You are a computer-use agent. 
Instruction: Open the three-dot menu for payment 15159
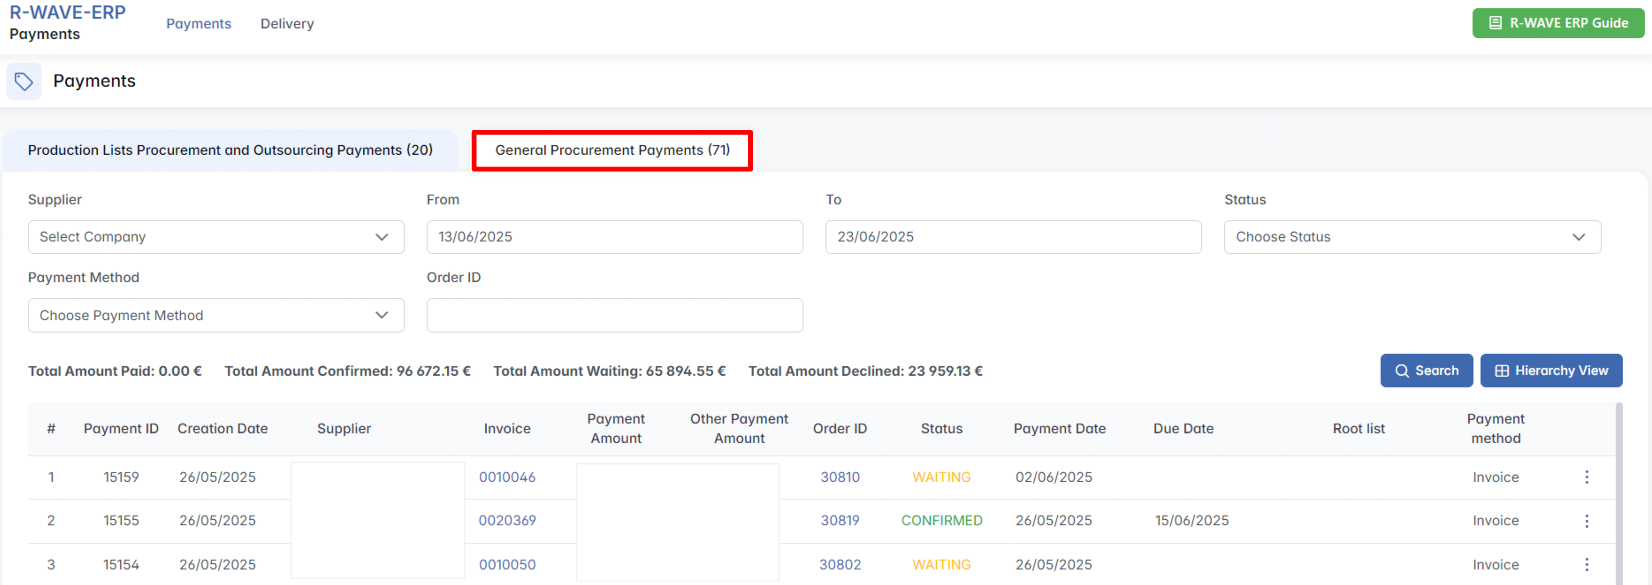[x=1586, y=477]
